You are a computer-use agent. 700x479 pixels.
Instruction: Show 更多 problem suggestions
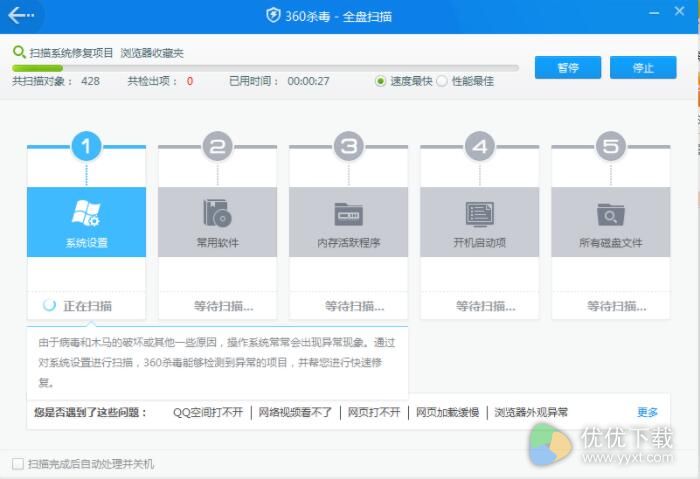click(647, 412)
